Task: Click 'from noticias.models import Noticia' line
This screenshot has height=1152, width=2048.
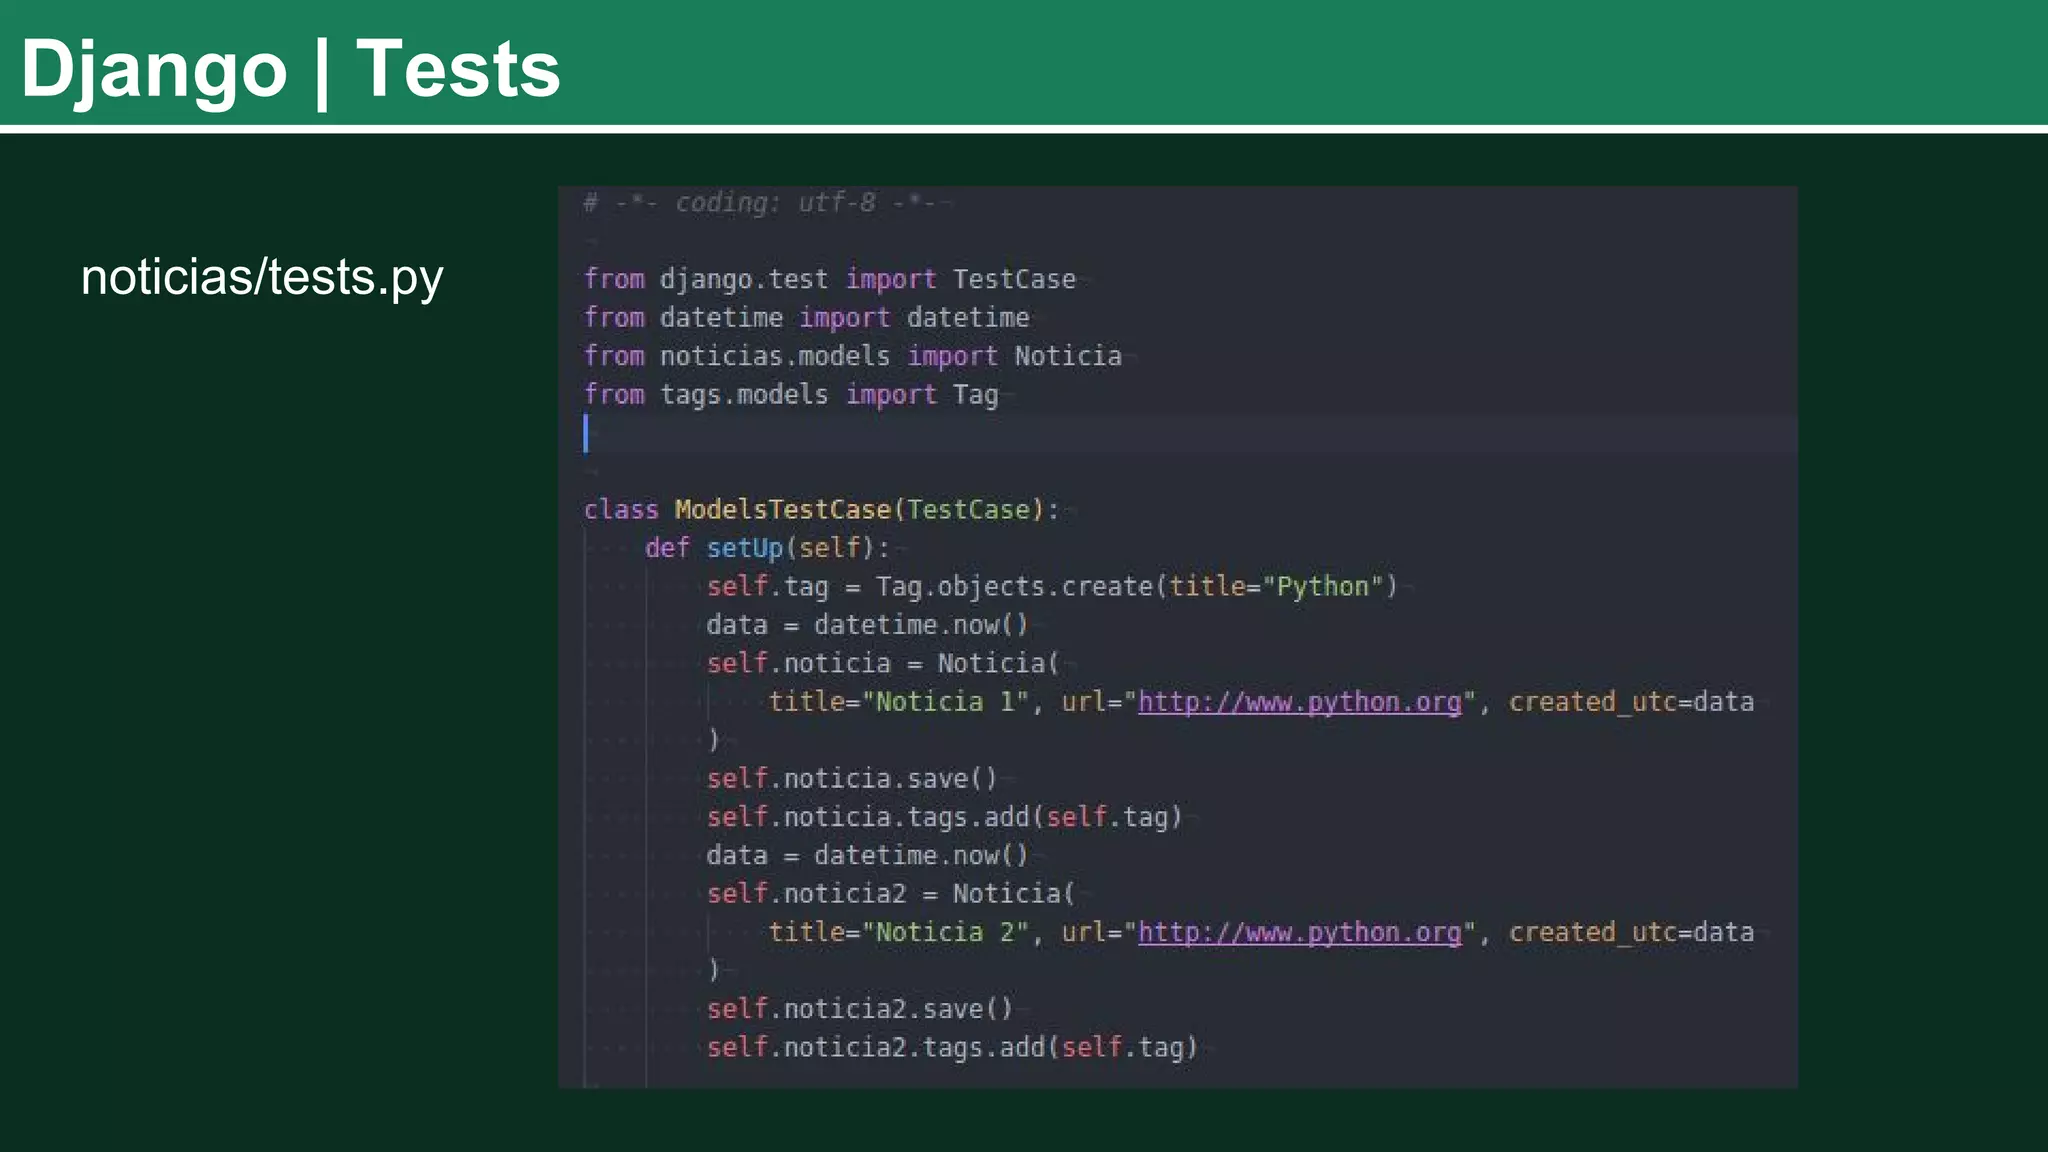Action: 852,356
